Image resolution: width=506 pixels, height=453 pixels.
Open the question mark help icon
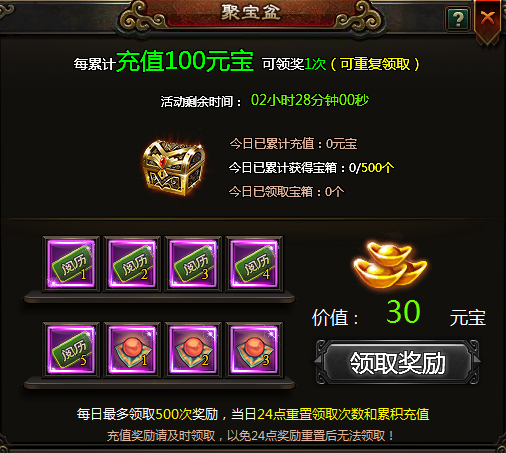tap(458, 19)
